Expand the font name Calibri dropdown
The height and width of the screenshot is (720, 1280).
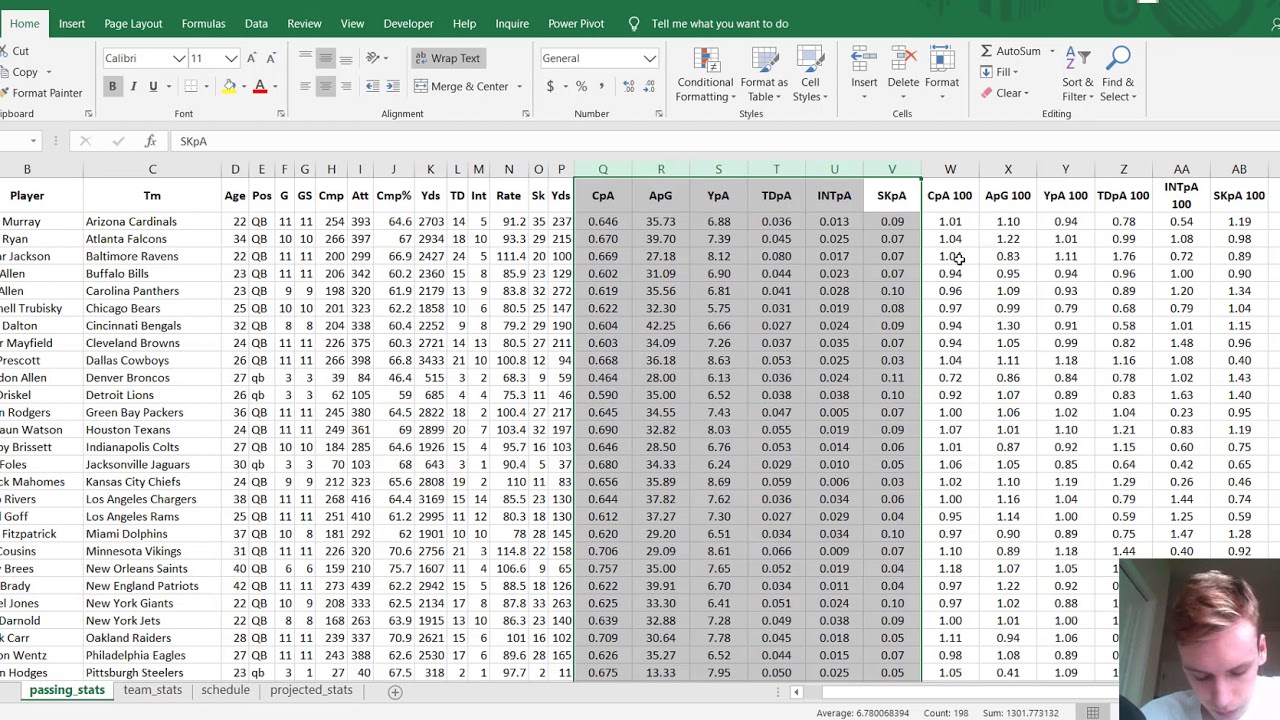pyautogui.click(x=179, y=58)
